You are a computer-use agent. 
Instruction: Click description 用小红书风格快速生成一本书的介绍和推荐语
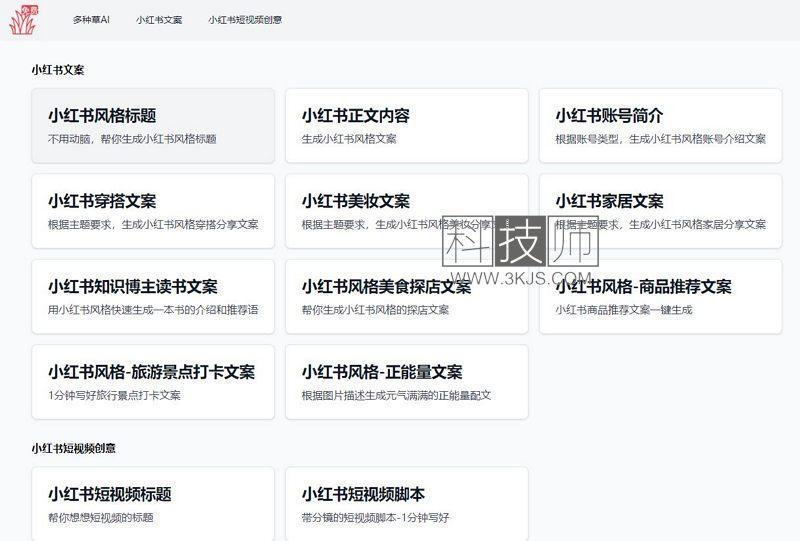coord(153,310)
